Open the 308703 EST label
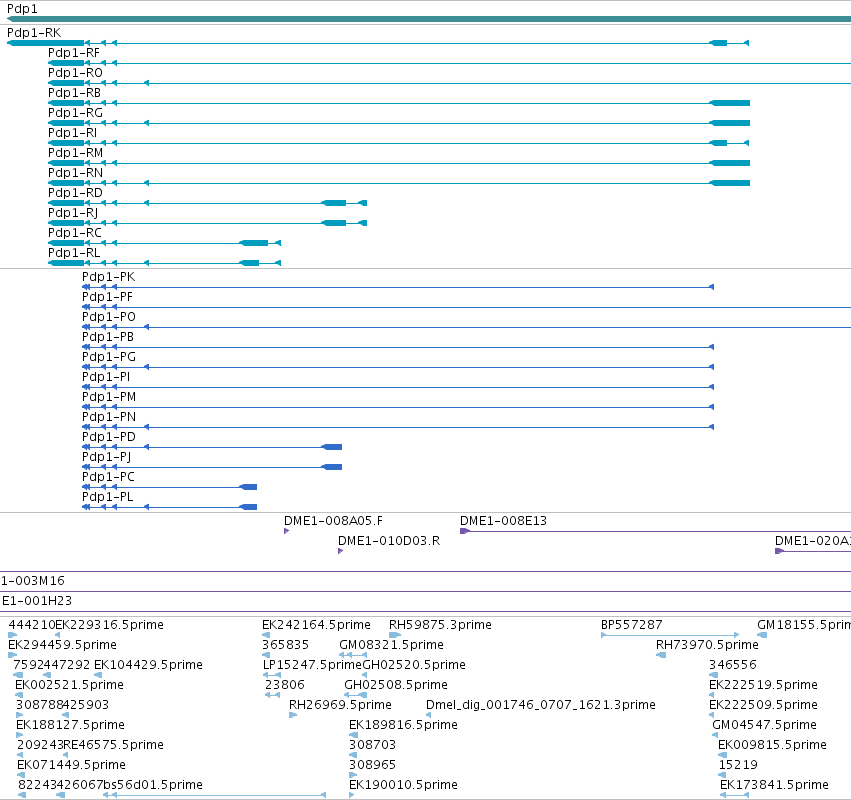 coord(372,745)
